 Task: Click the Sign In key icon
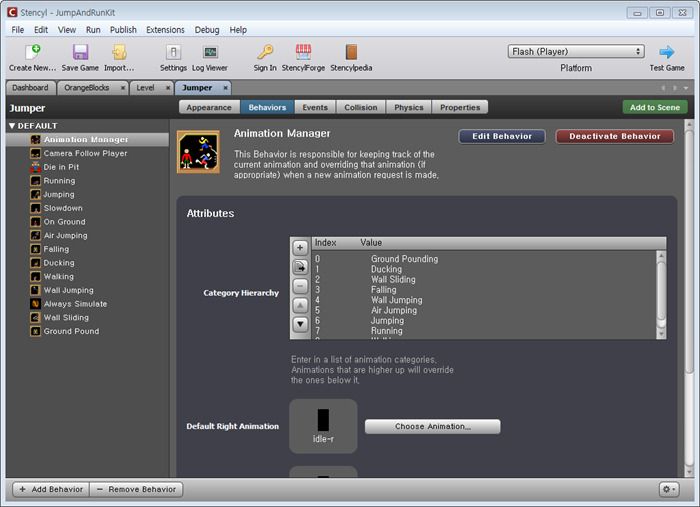tap(265, 52)
